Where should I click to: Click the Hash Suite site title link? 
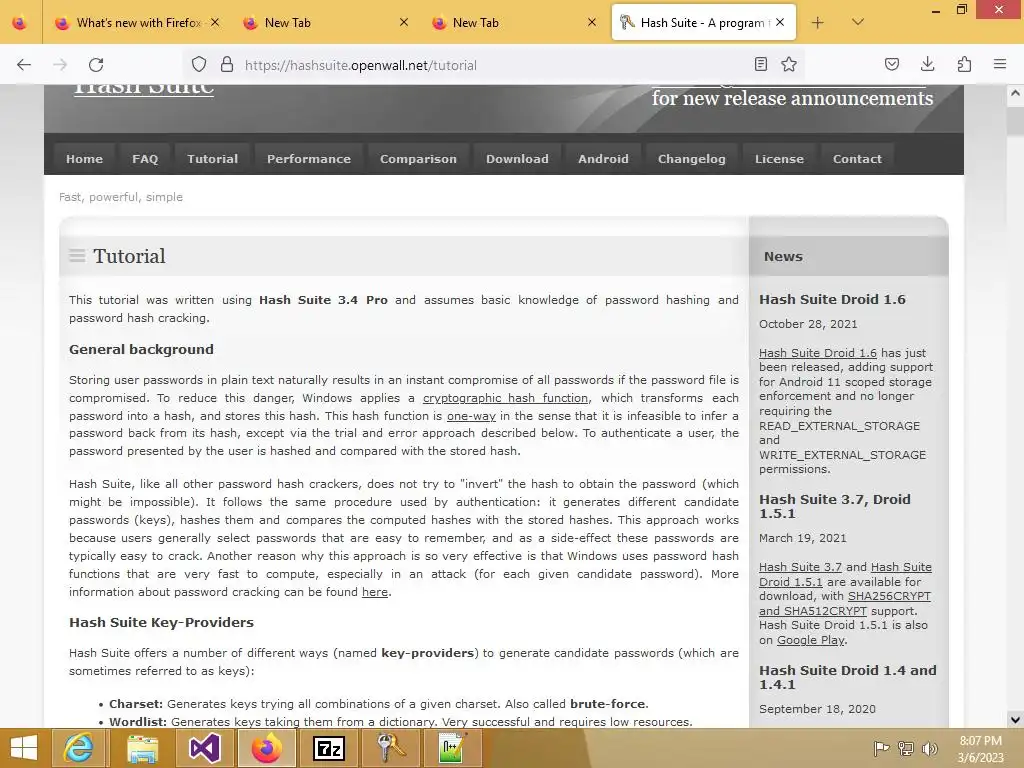point(144,89)
